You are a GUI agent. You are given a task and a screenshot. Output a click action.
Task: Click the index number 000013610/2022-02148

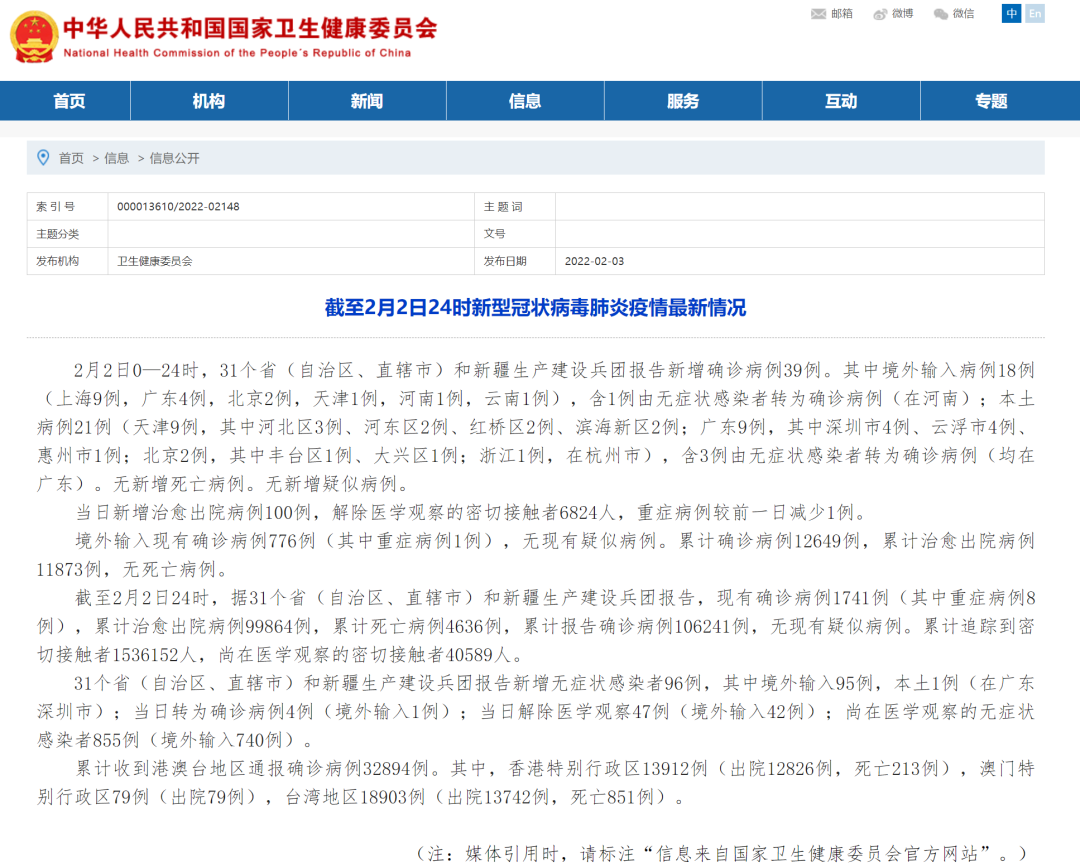[178, 207]
